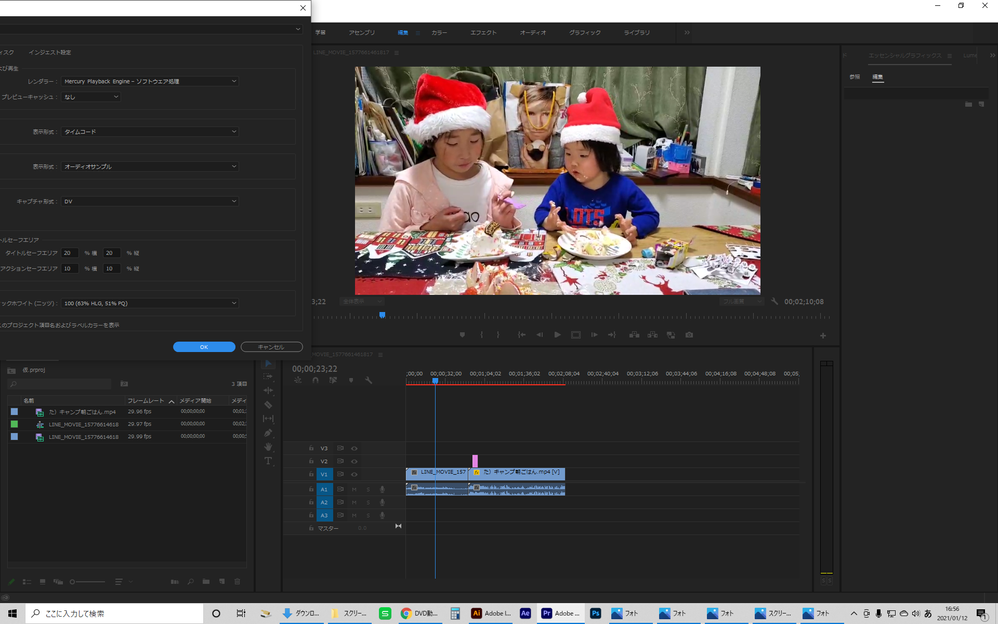Toggle lock on V1 track
Viewport: 998px width, 624px height.
pos(311,474)
